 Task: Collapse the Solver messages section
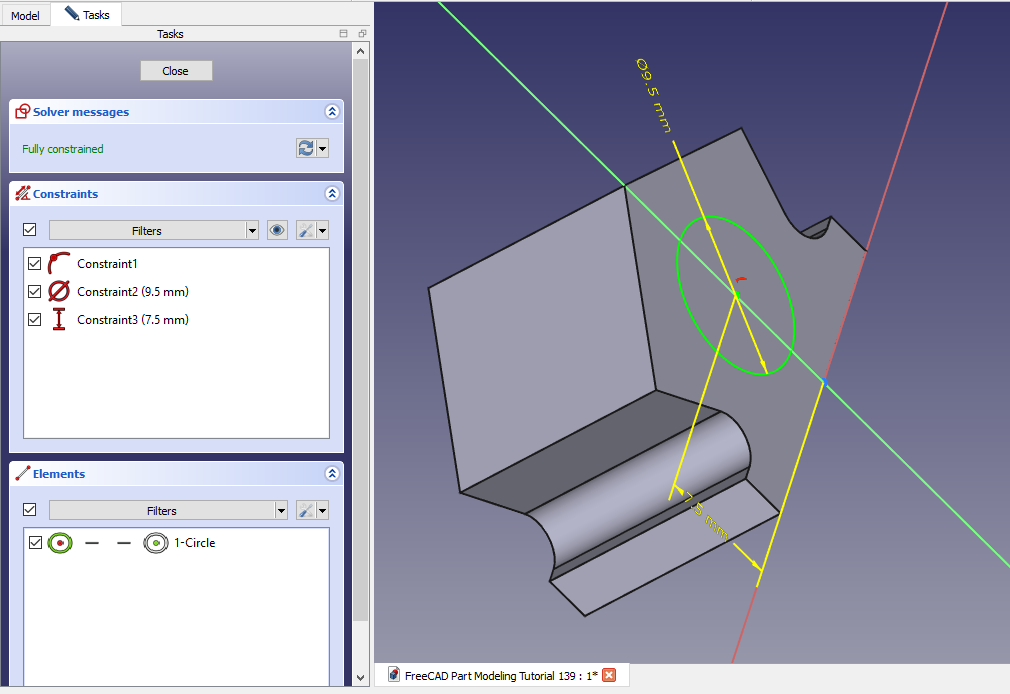[x=332, y=112]
